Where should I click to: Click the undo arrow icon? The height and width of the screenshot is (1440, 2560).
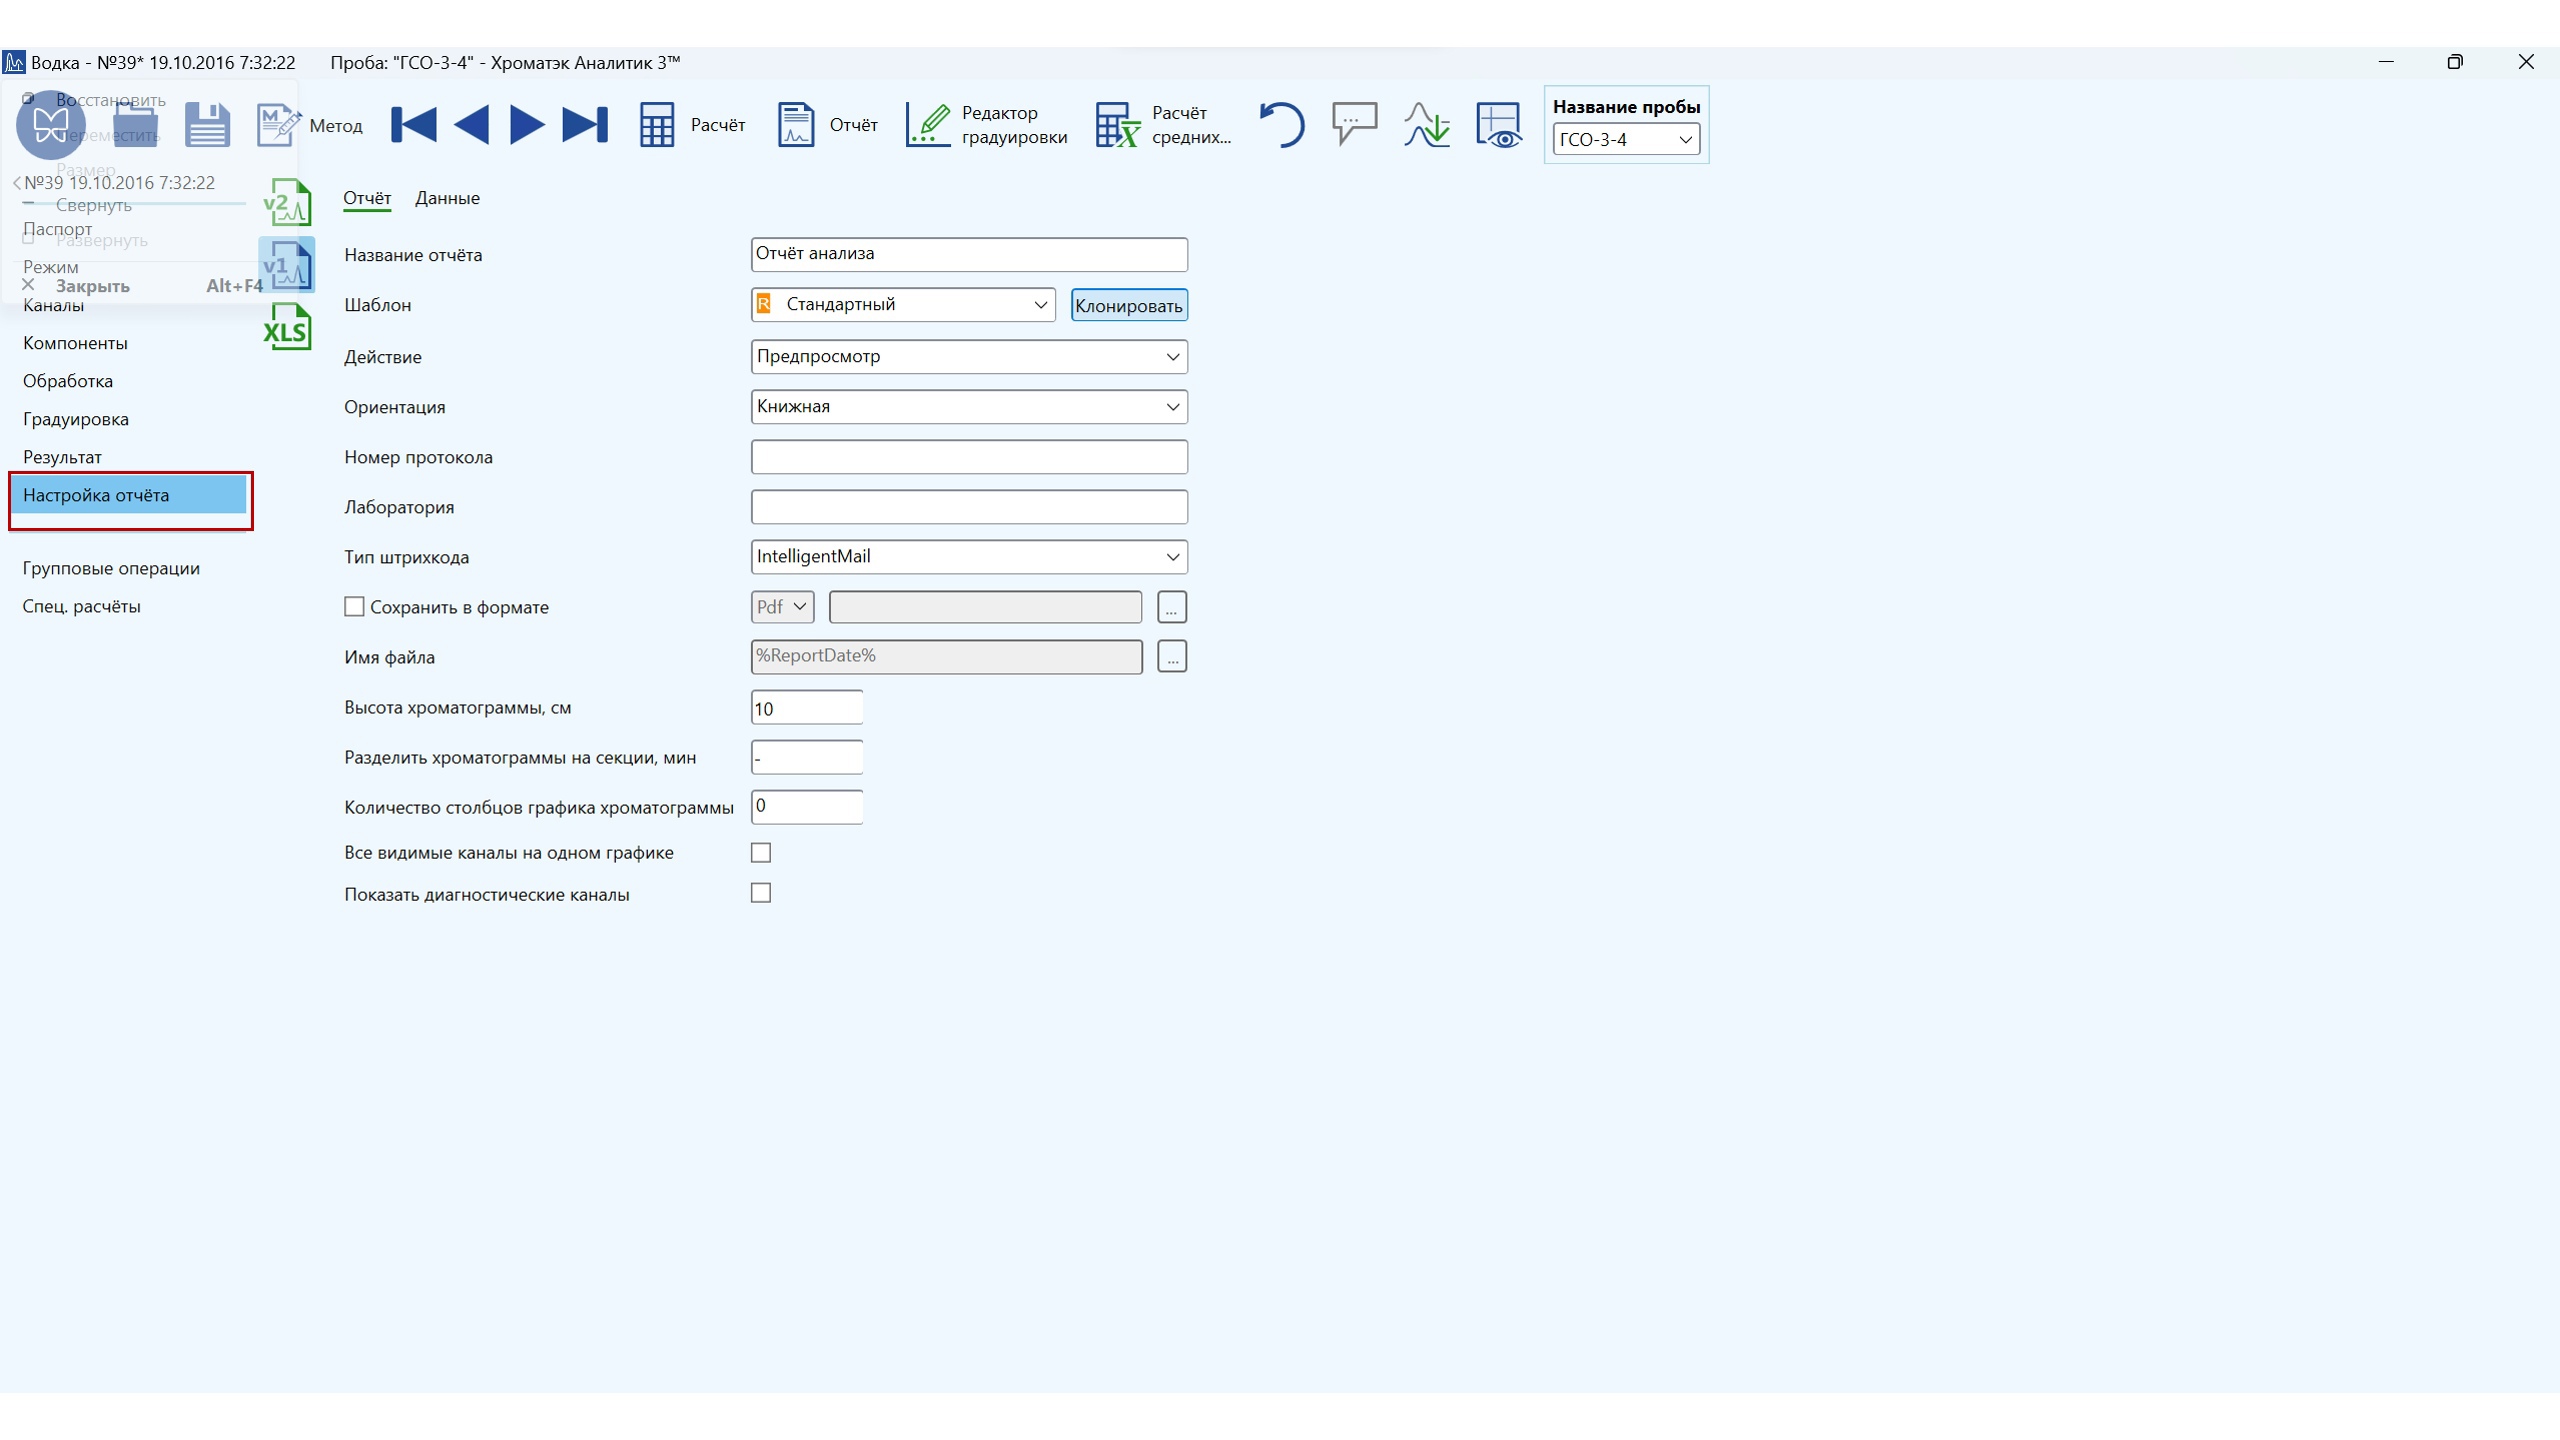1281,125
